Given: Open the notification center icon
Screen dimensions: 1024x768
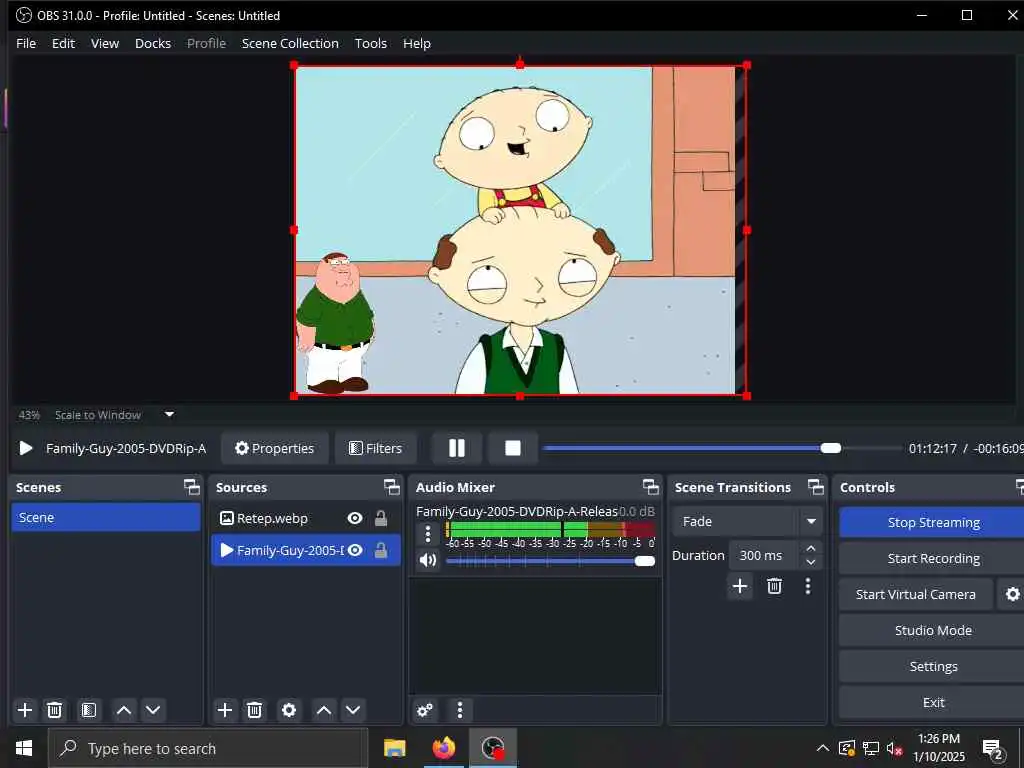Looking at the screenshot, I should click(x=993, y=749).
